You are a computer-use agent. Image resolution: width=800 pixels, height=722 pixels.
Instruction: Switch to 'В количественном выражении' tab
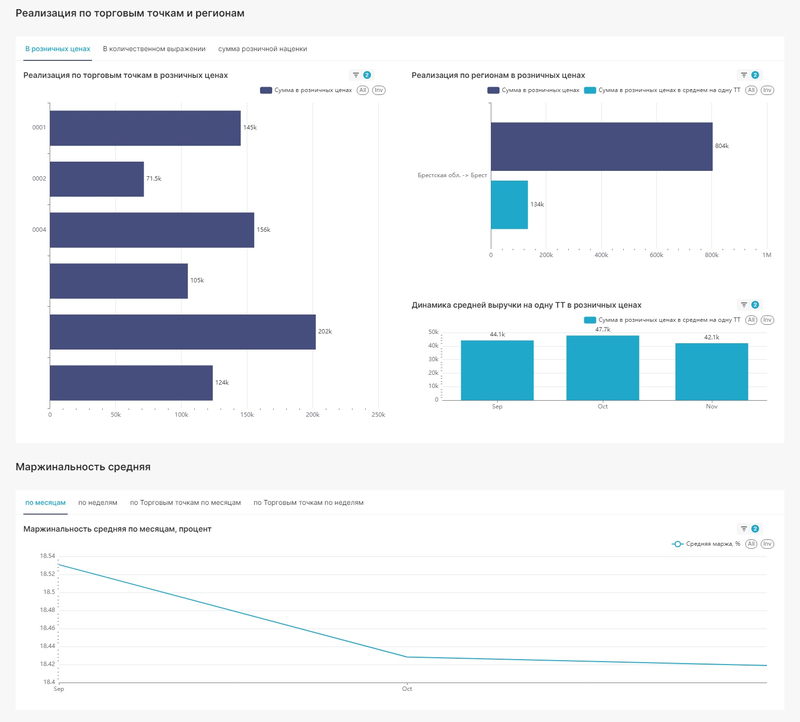point(154,48)
